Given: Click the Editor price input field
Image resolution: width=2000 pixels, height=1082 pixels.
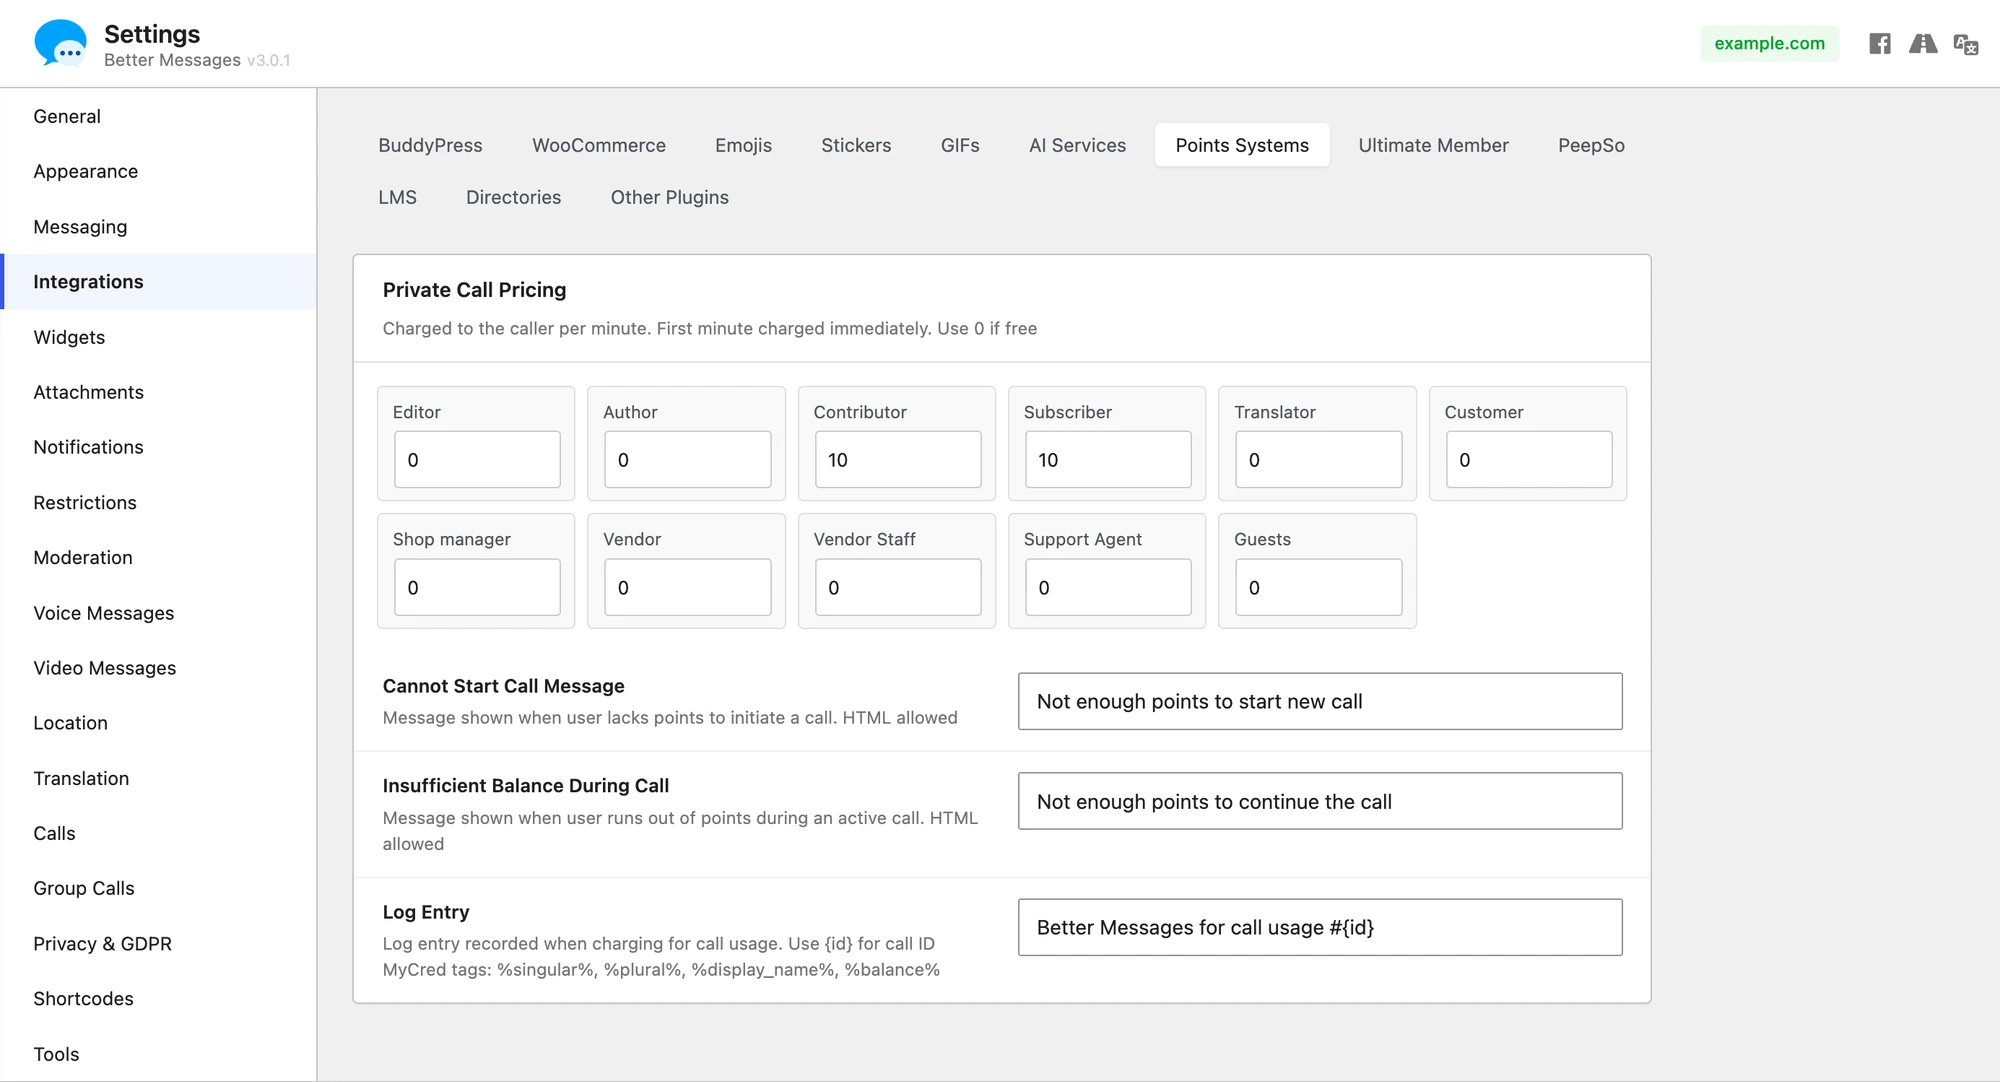Looking at the screenshot, I should pos(477,460).
